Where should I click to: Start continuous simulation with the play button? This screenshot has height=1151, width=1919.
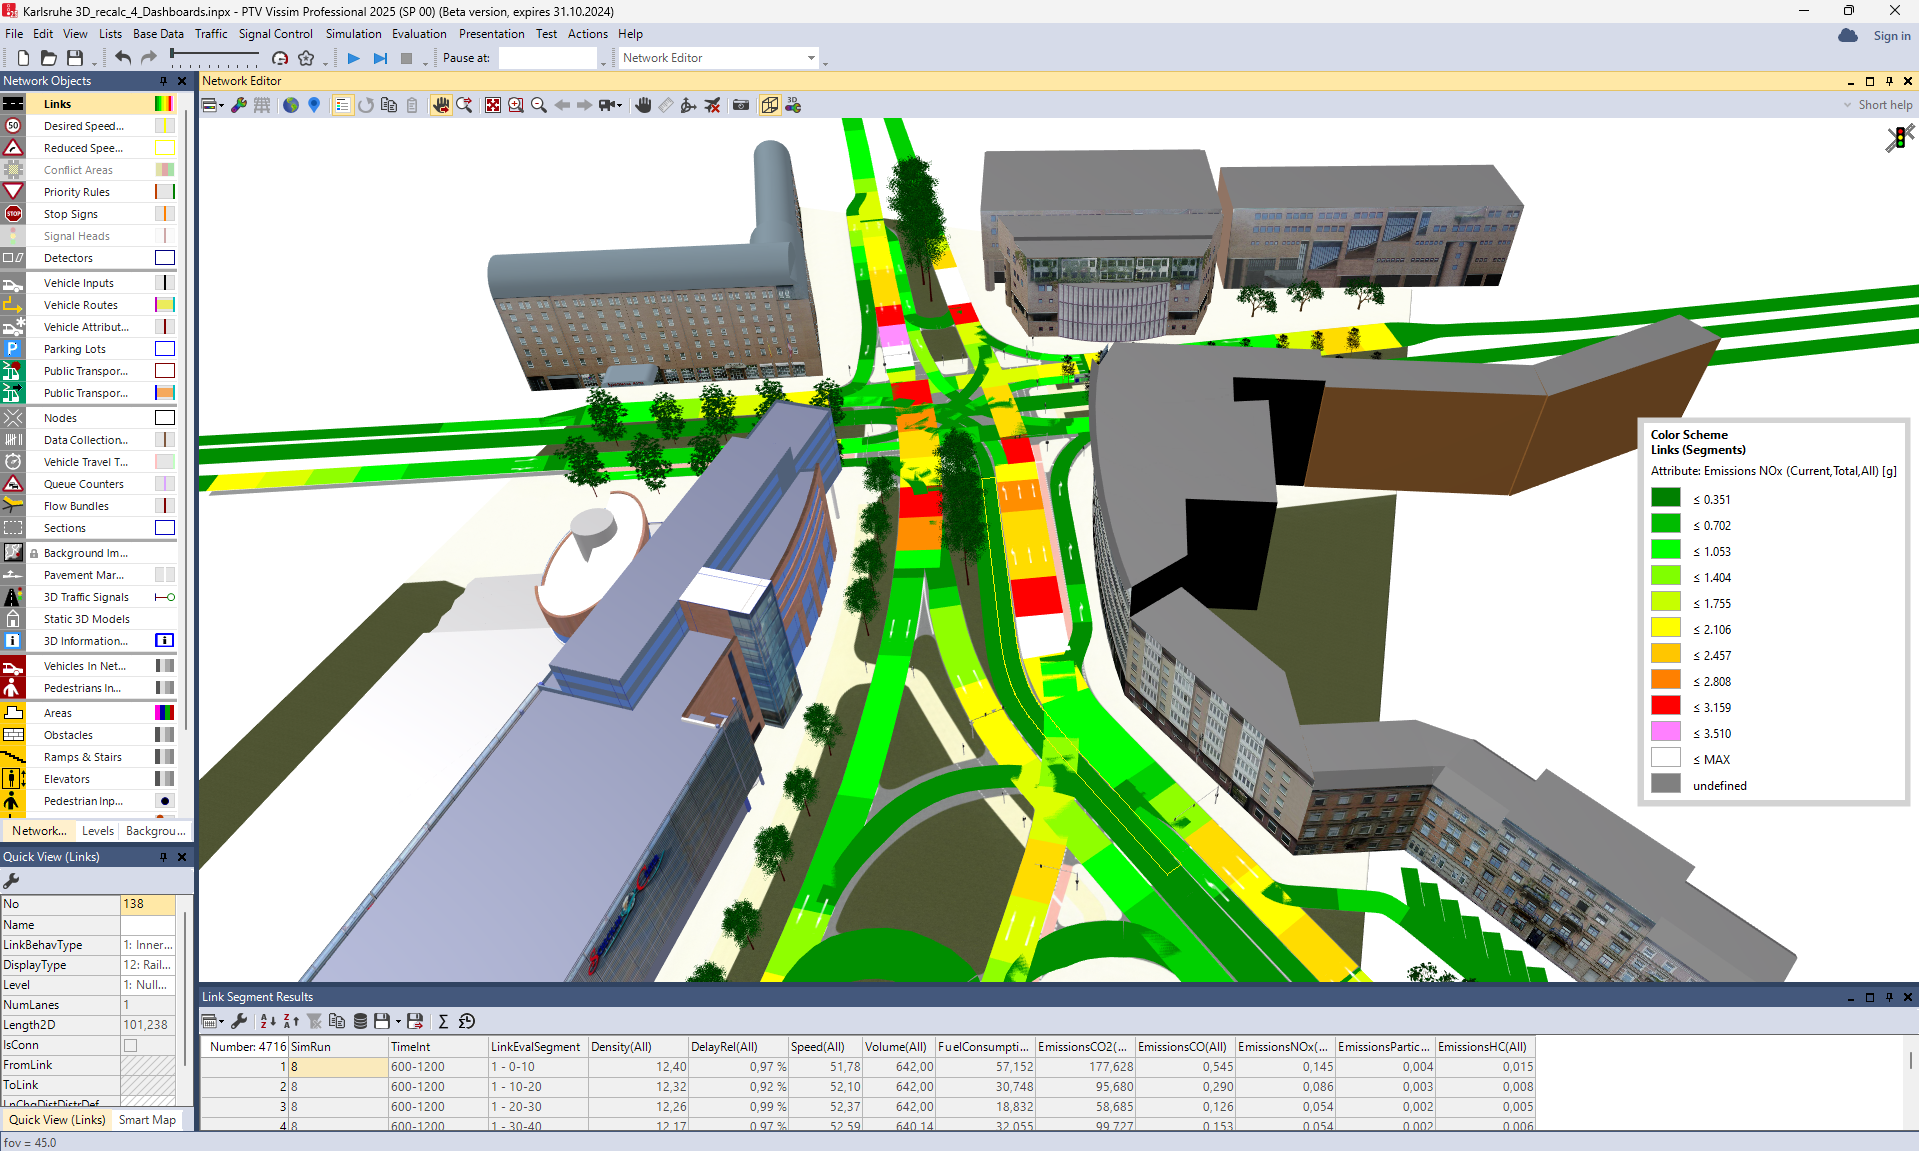coord(353,58)
